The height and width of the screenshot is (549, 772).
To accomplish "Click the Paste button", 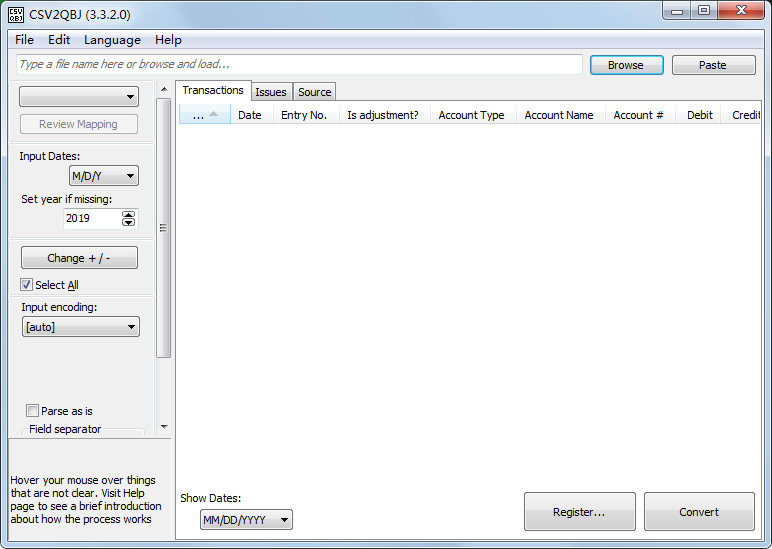I will [713, 65].
